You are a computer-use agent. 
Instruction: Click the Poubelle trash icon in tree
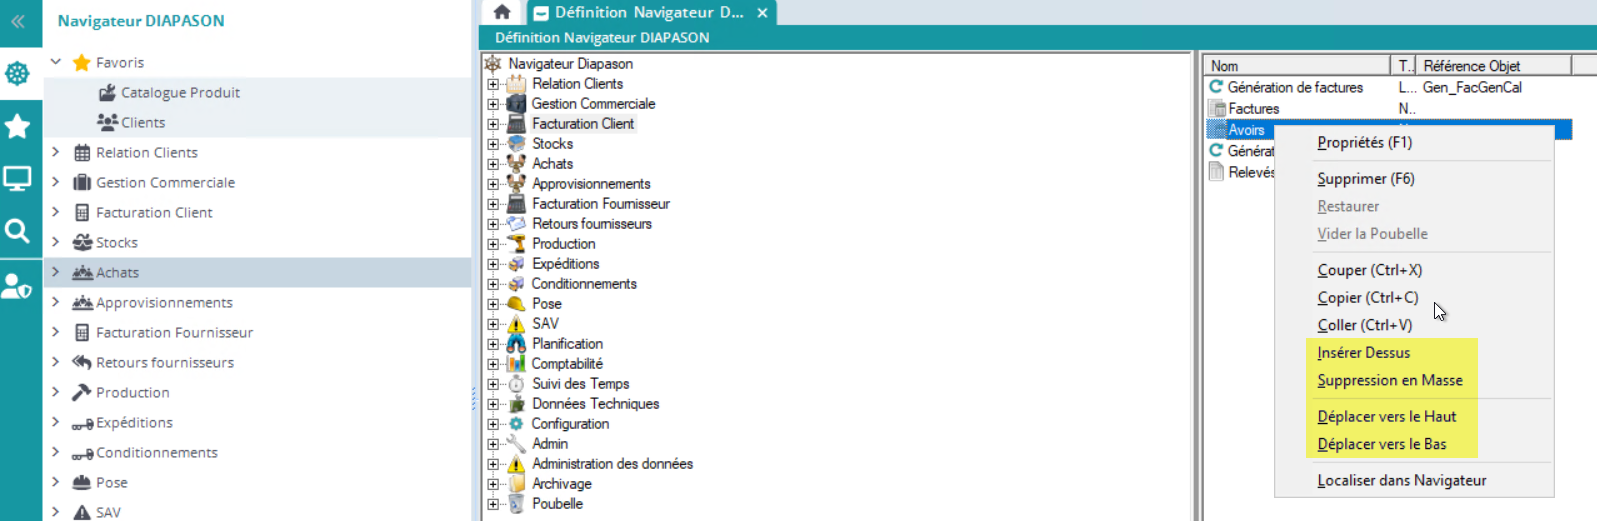[x=516, y=504]
